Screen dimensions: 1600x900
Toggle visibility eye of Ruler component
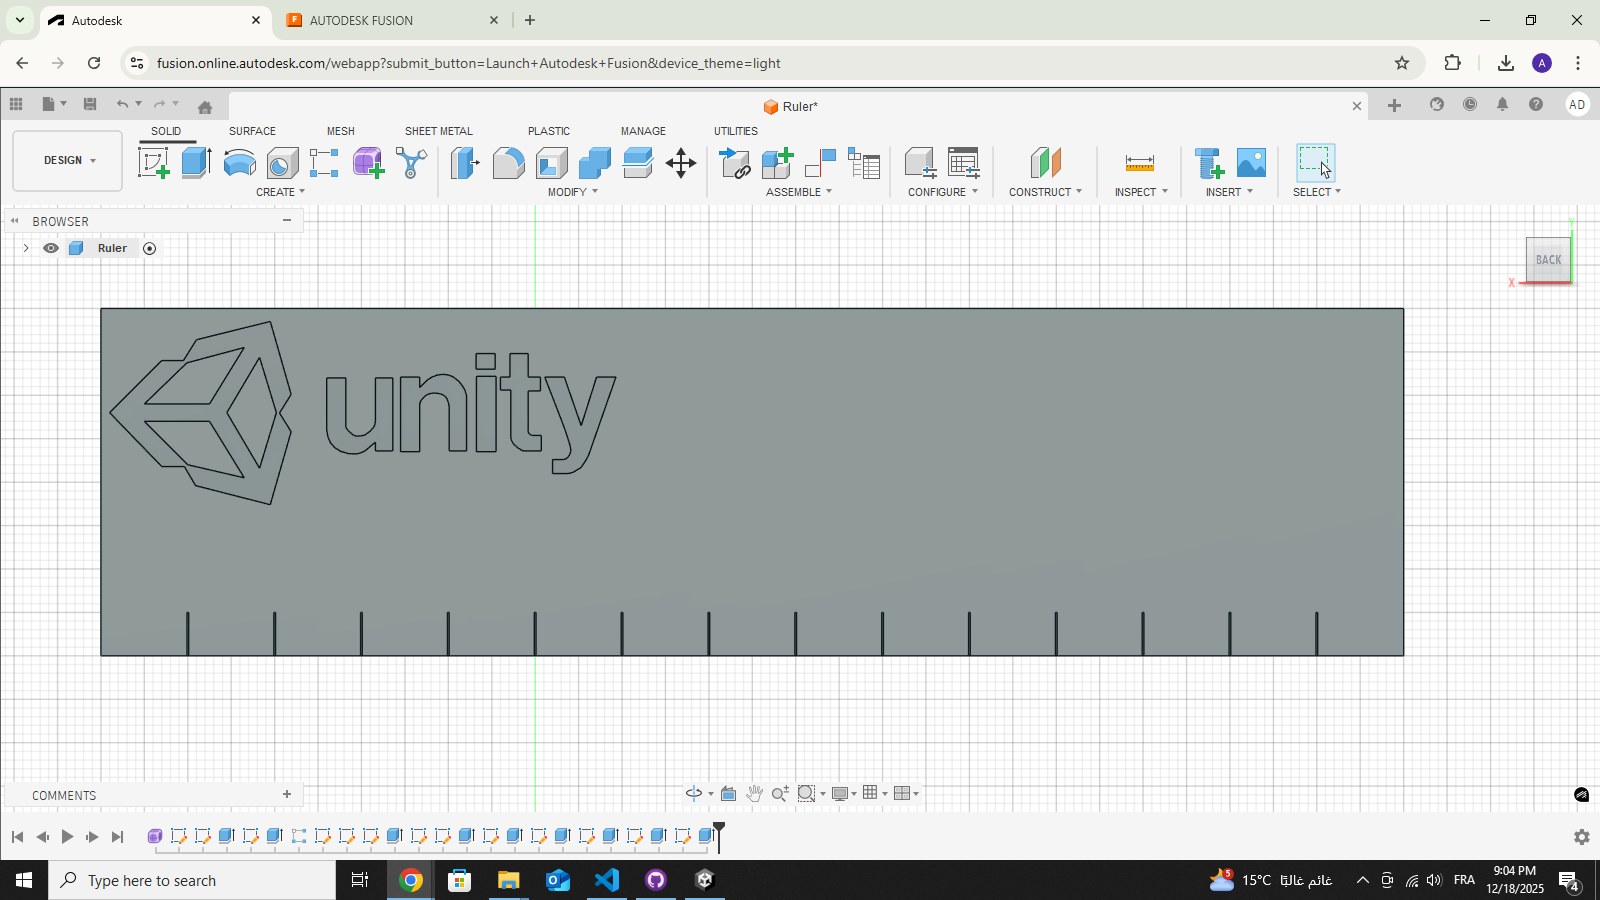pyautogui.click(x=51, y=248)
